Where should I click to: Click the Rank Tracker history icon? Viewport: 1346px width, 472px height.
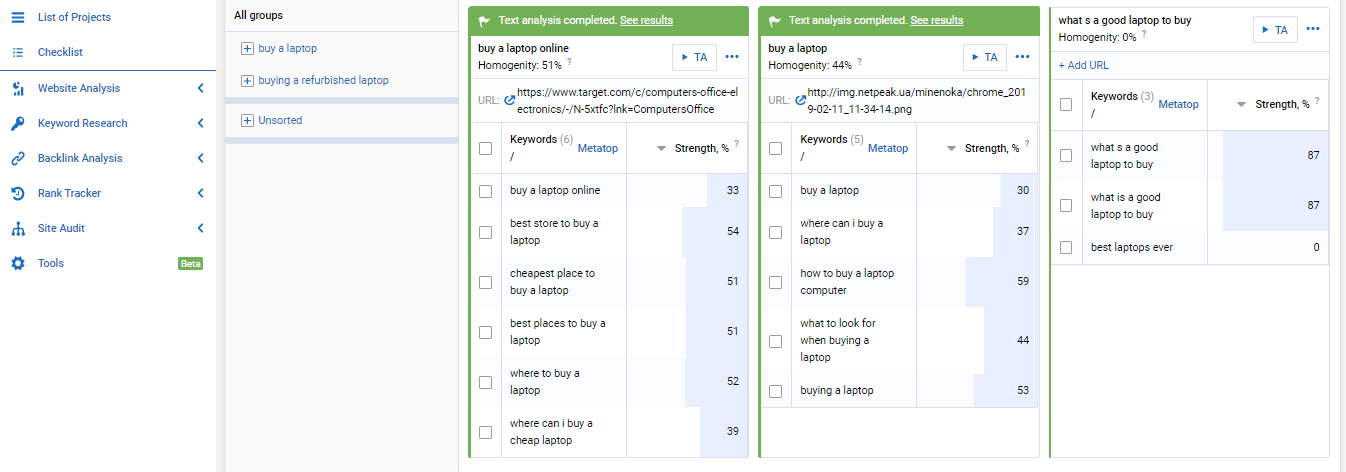coord(17,193)
